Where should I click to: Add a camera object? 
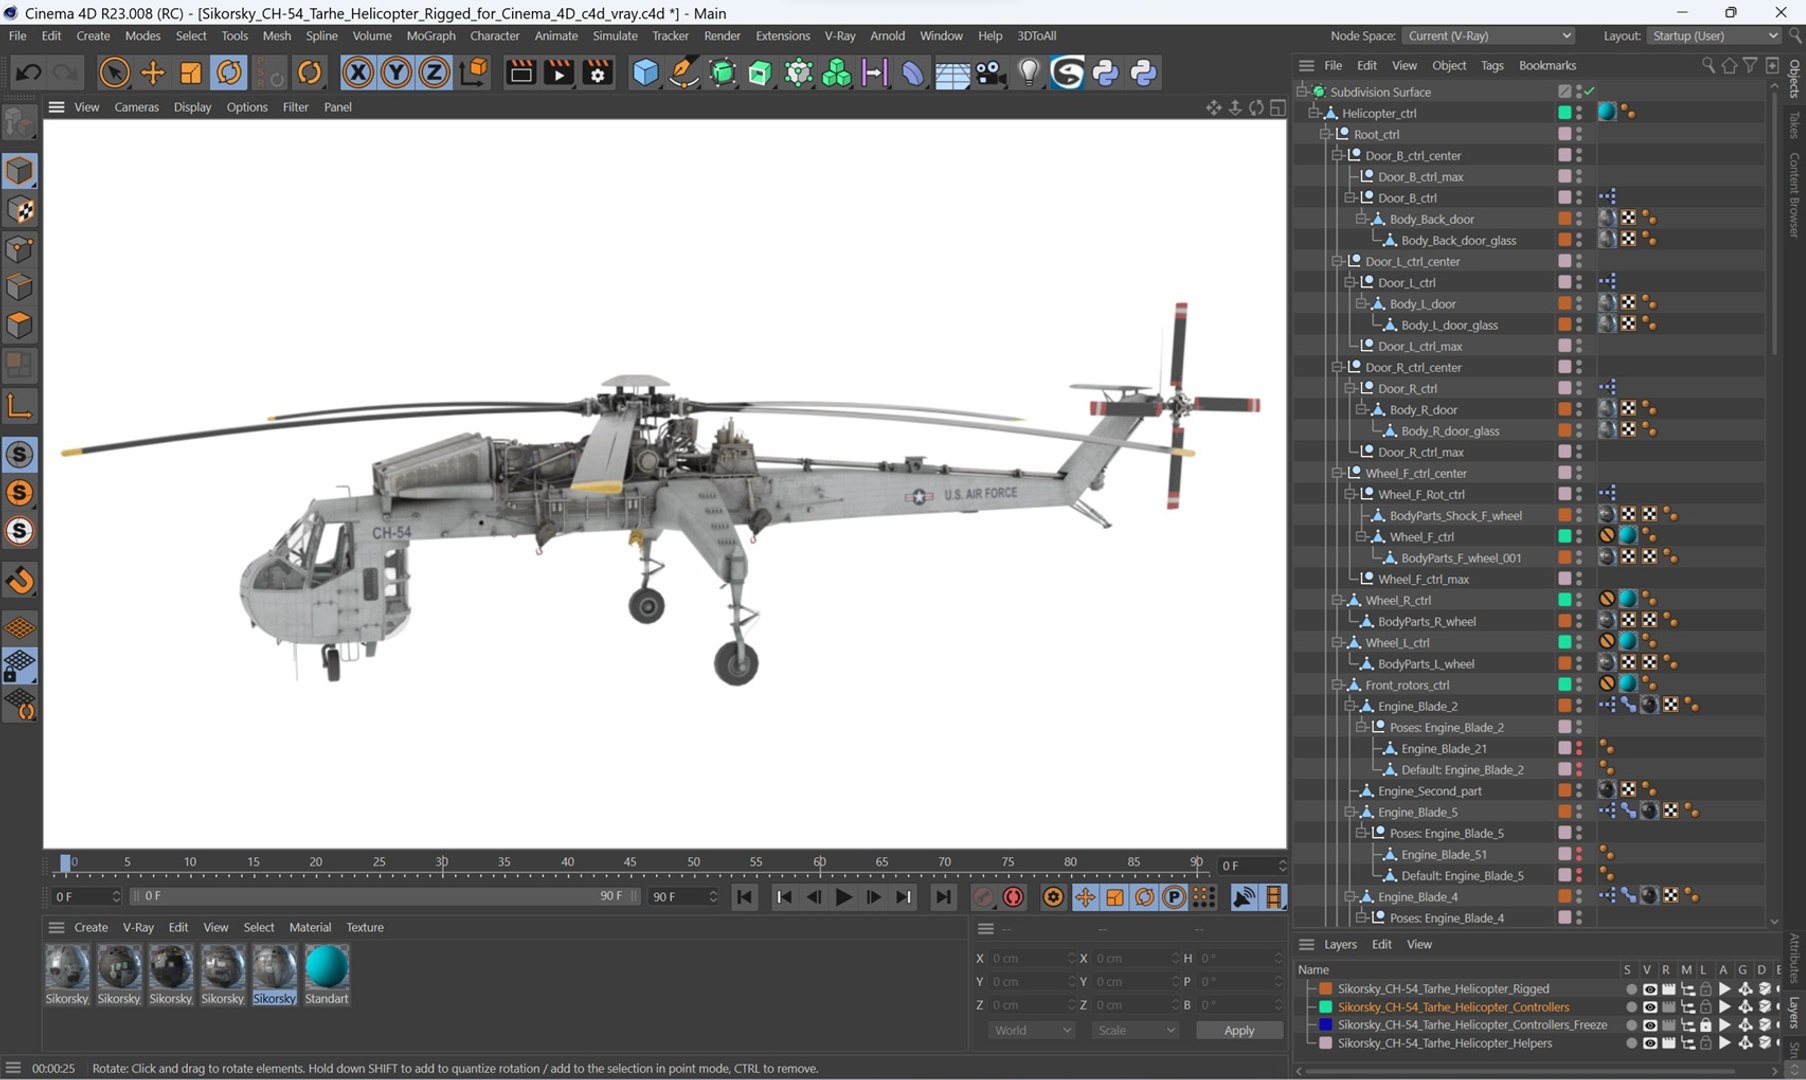990,72
